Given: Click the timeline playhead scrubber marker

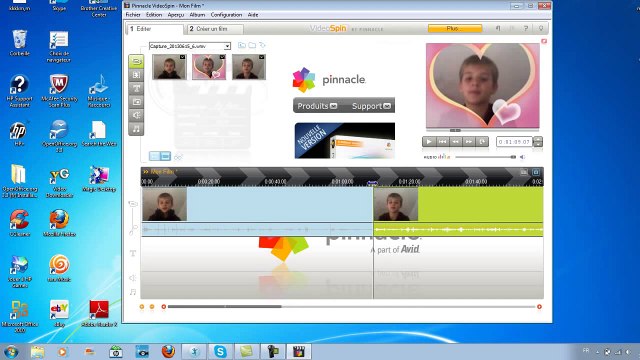Looking at the screenshot, I should click(372, 182).
